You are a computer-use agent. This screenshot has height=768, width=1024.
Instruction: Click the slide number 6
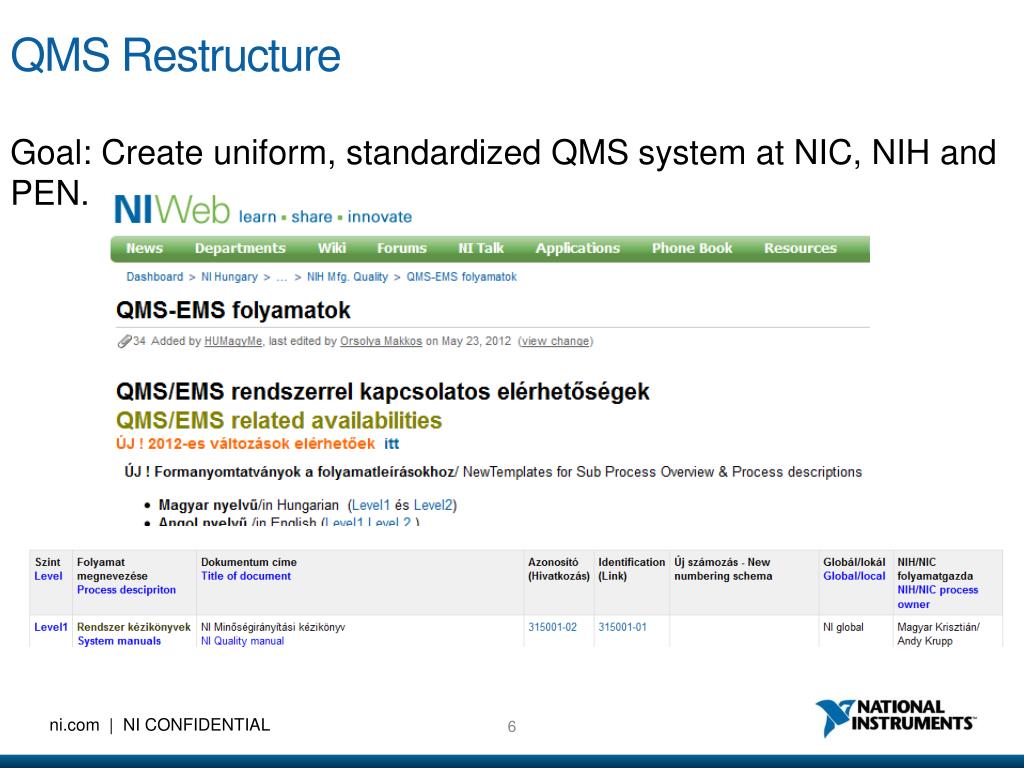tap(512, 726)
